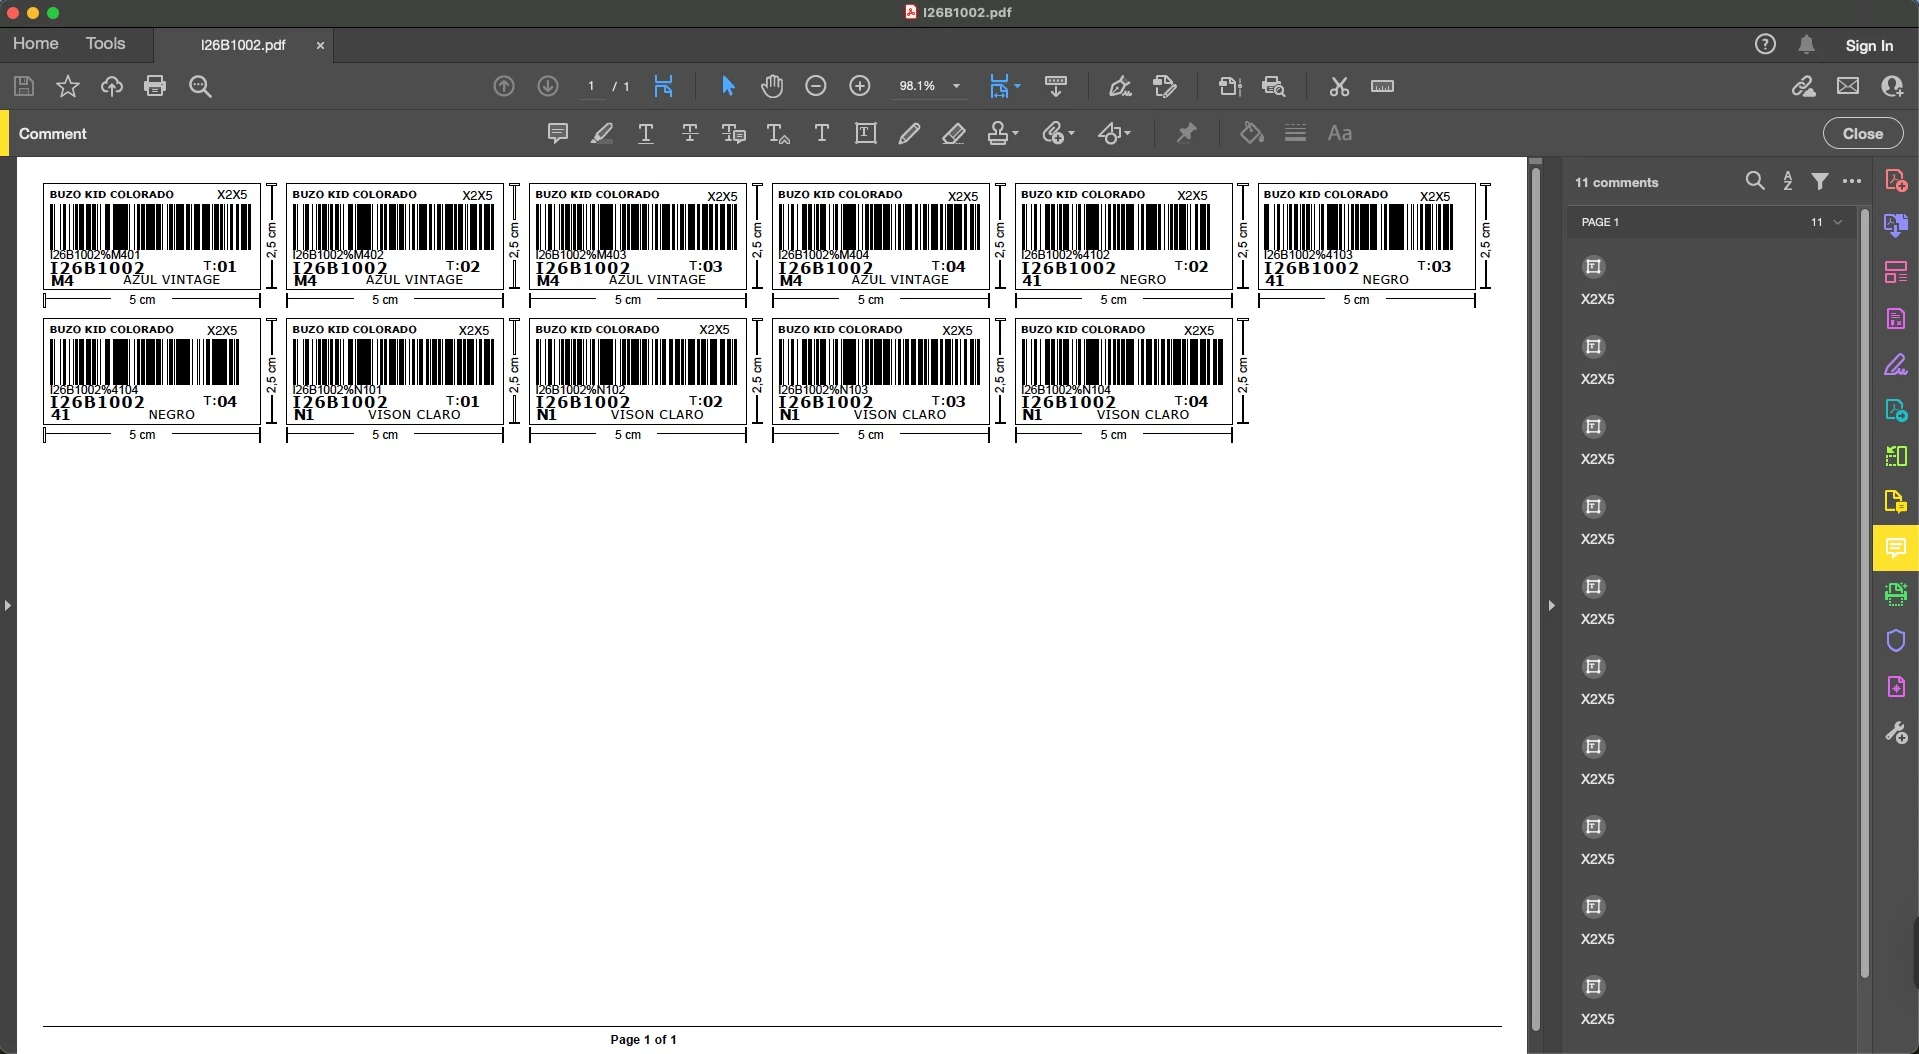1919x1054 pixels.
Task: Select the first X2X5 comment
Action: 1712,281
